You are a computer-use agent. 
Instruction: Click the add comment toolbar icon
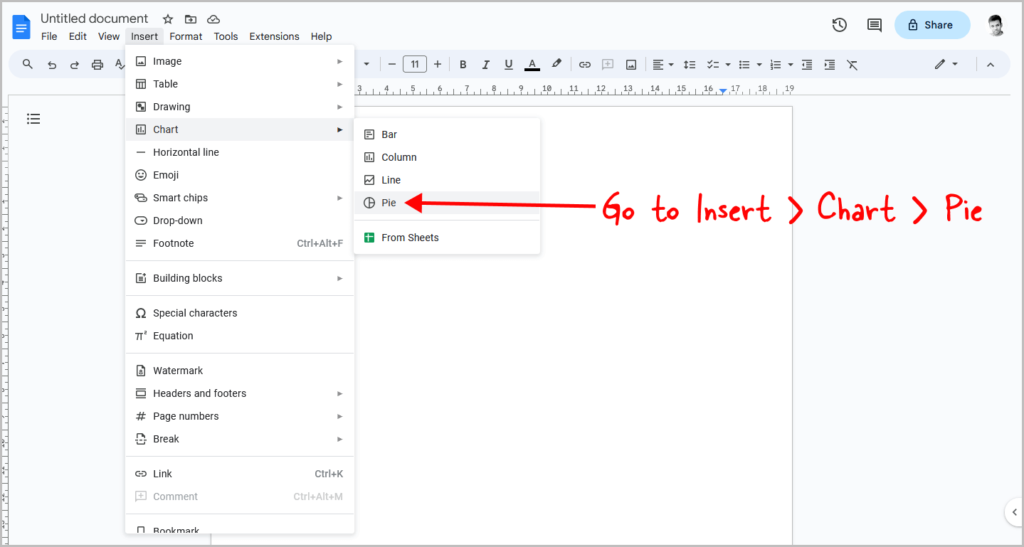click(607, 64)
